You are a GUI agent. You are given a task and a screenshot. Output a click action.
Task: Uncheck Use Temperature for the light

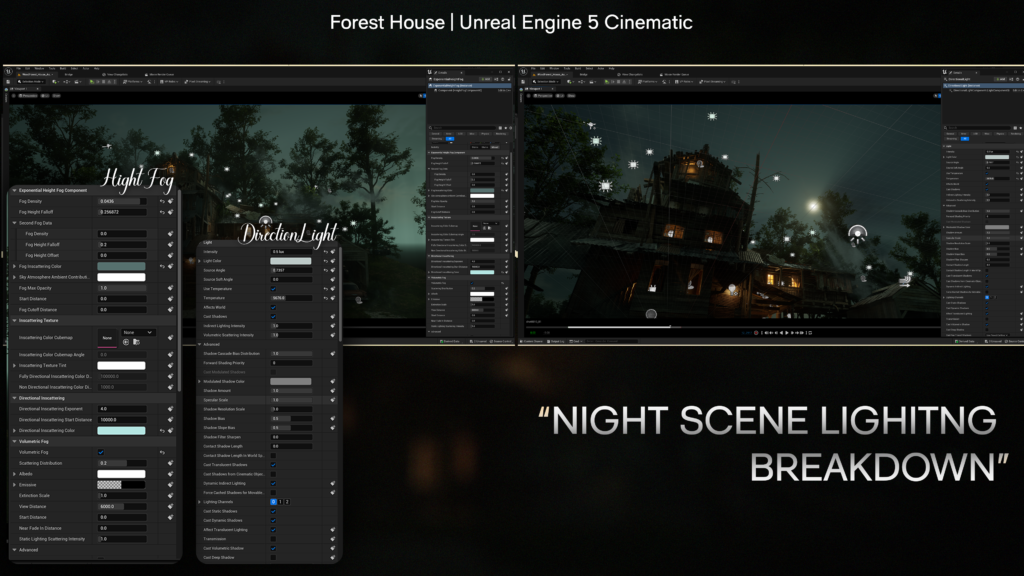click(273, 289)
